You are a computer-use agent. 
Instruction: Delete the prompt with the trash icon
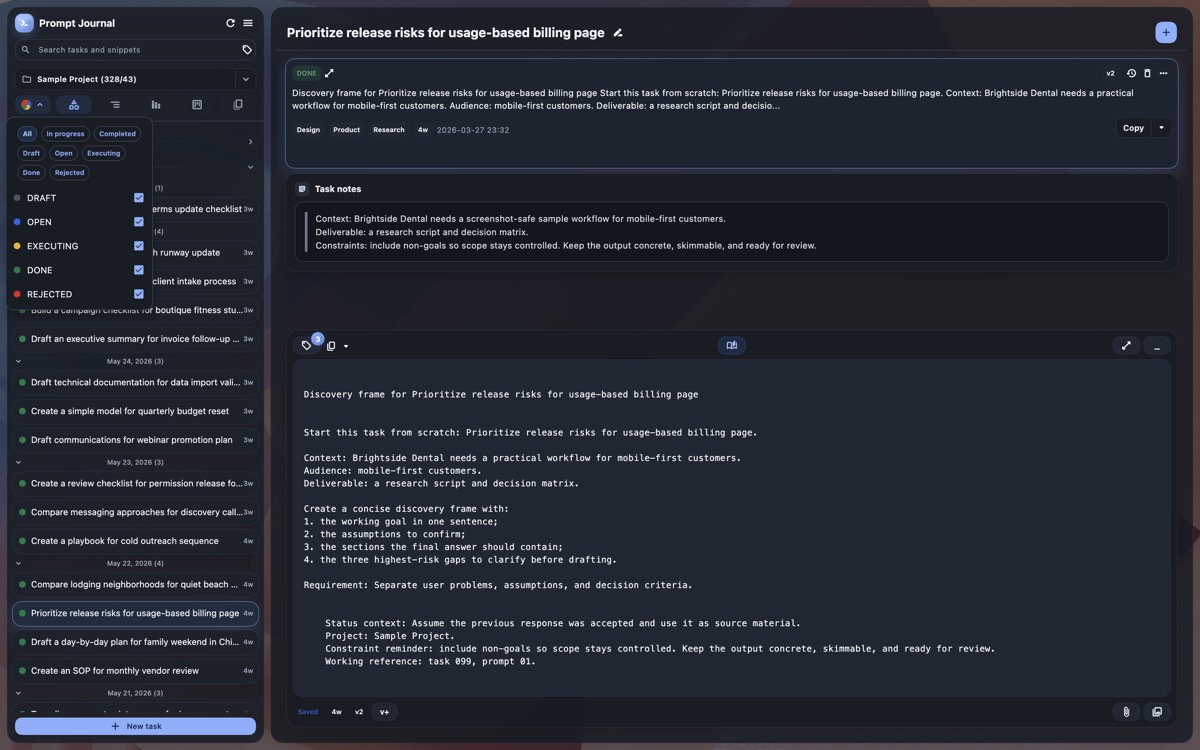coord(1147,73)
